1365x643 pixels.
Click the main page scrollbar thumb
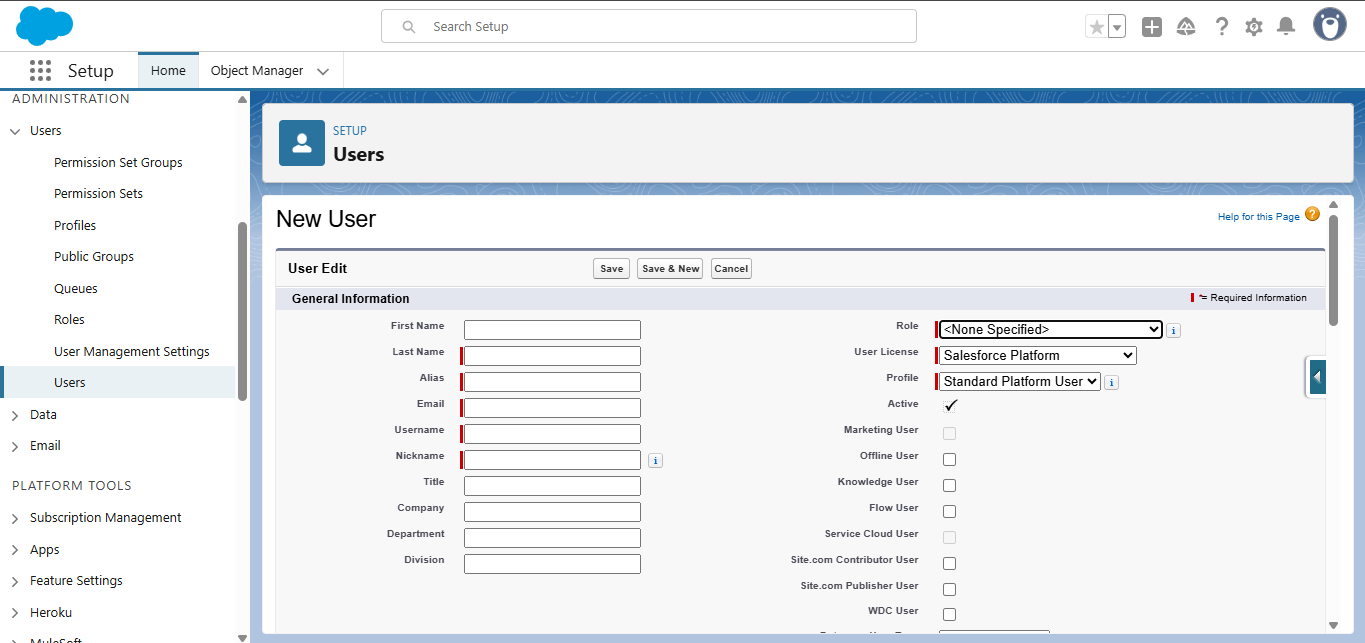tap(1333, 268)
